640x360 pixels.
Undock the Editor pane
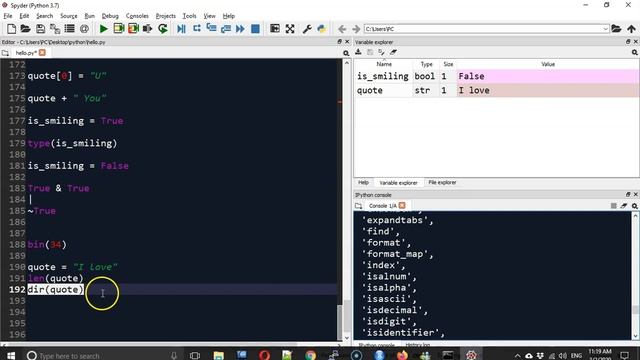point(339,42)
